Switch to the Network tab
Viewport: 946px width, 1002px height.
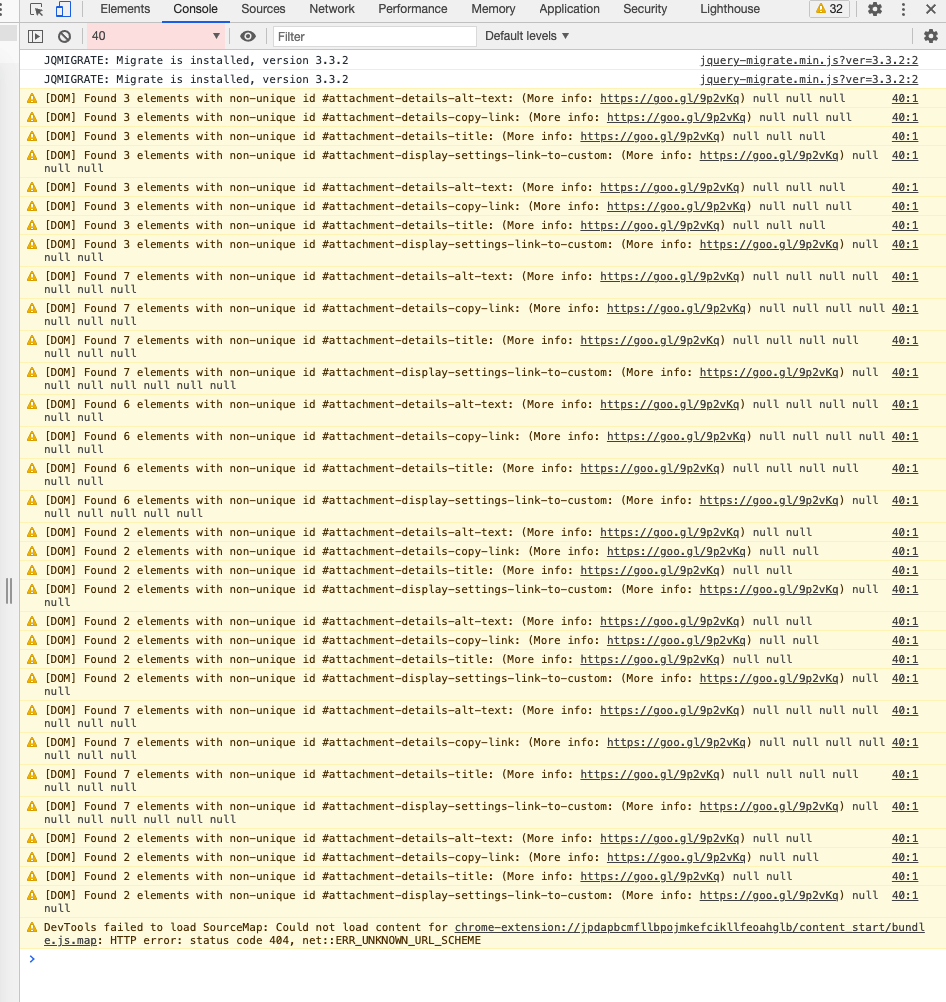pos(332,9)
